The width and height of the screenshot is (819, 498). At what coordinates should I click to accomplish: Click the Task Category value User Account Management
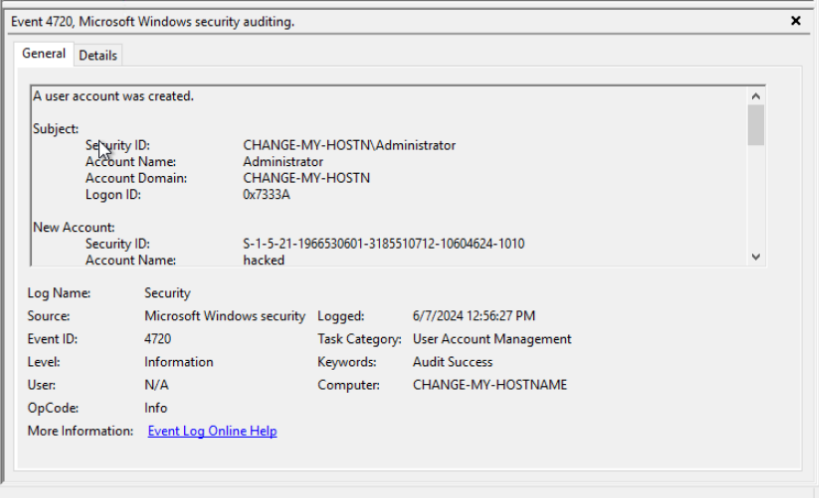[492, 339]
